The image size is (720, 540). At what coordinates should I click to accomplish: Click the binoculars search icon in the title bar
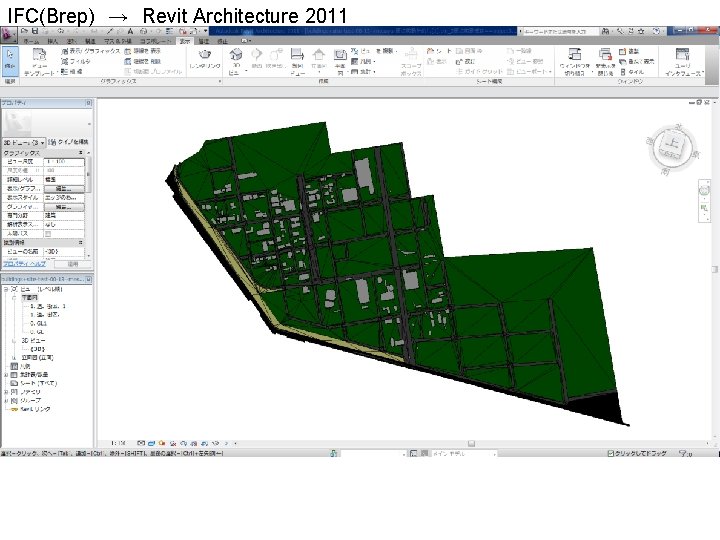(x=605, y=31)
